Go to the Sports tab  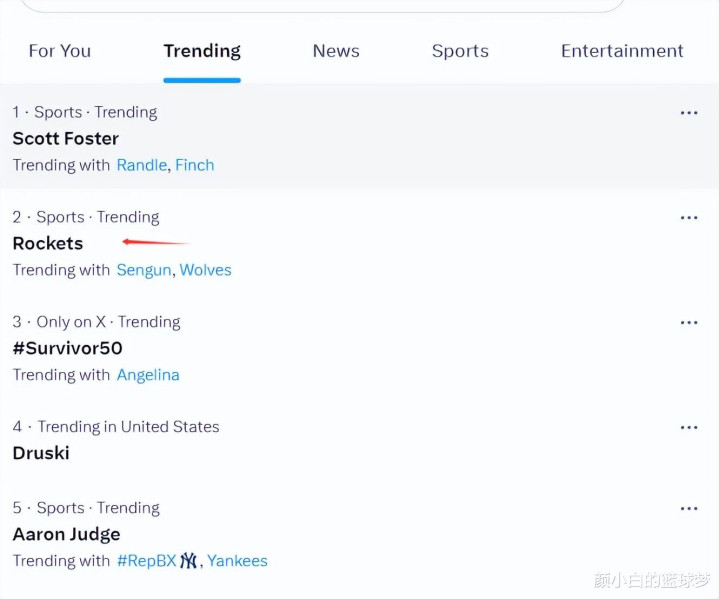point(460,51)
